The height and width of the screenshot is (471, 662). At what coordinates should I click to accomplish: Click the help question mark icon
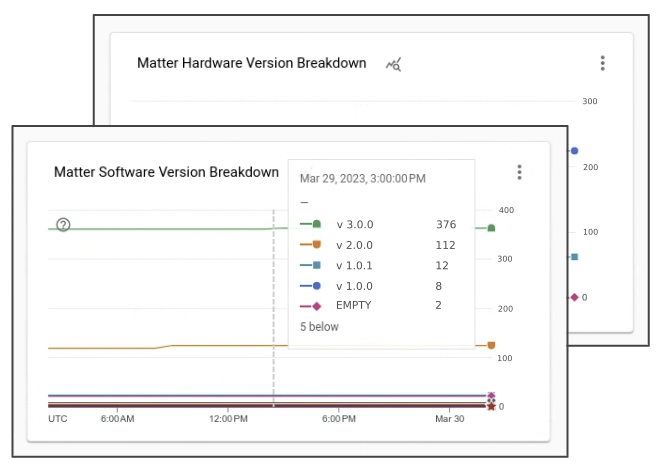pos(63,225)
